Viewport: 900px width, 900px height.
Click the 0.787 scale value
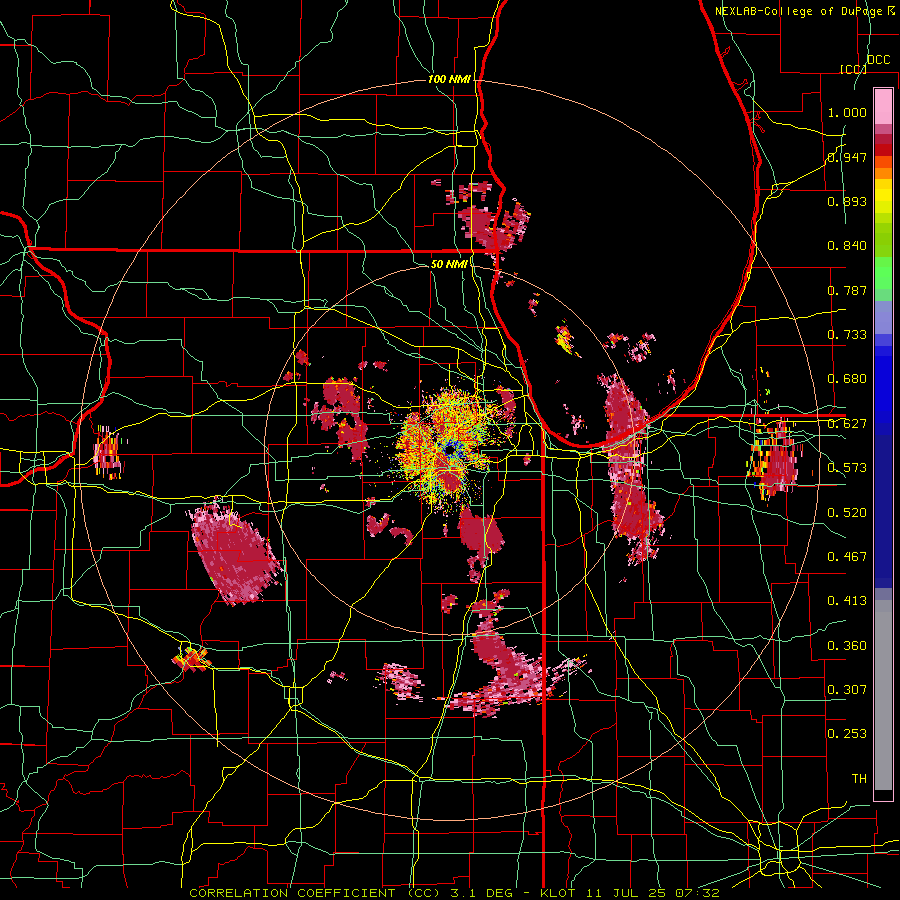coord(847,290)
